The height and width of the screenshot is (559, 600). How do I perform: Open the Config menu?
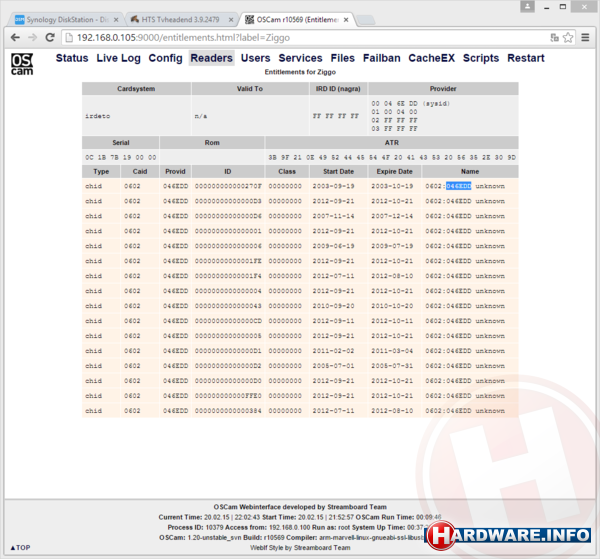tap(165, 58)
